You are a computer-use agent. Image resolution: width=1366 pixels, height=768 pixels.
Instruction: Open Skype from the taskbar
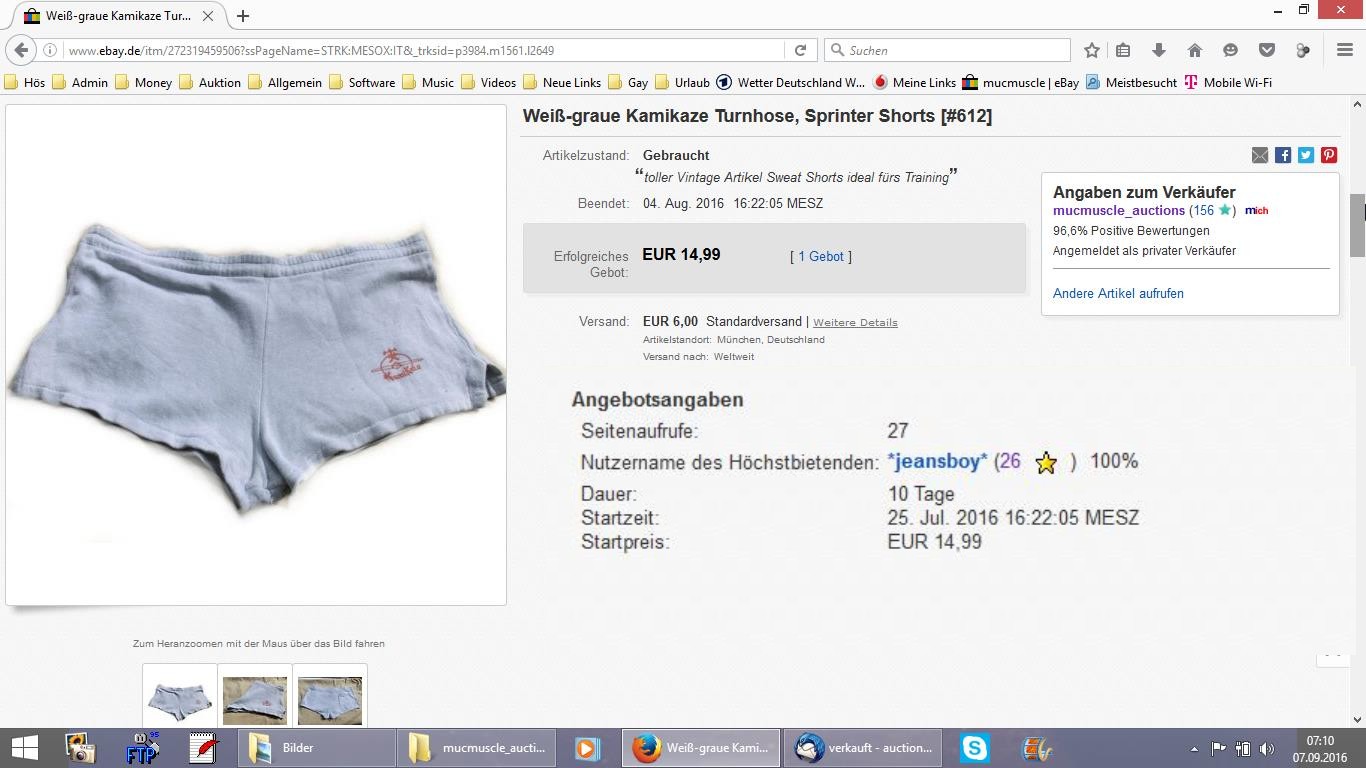(974, 747)
